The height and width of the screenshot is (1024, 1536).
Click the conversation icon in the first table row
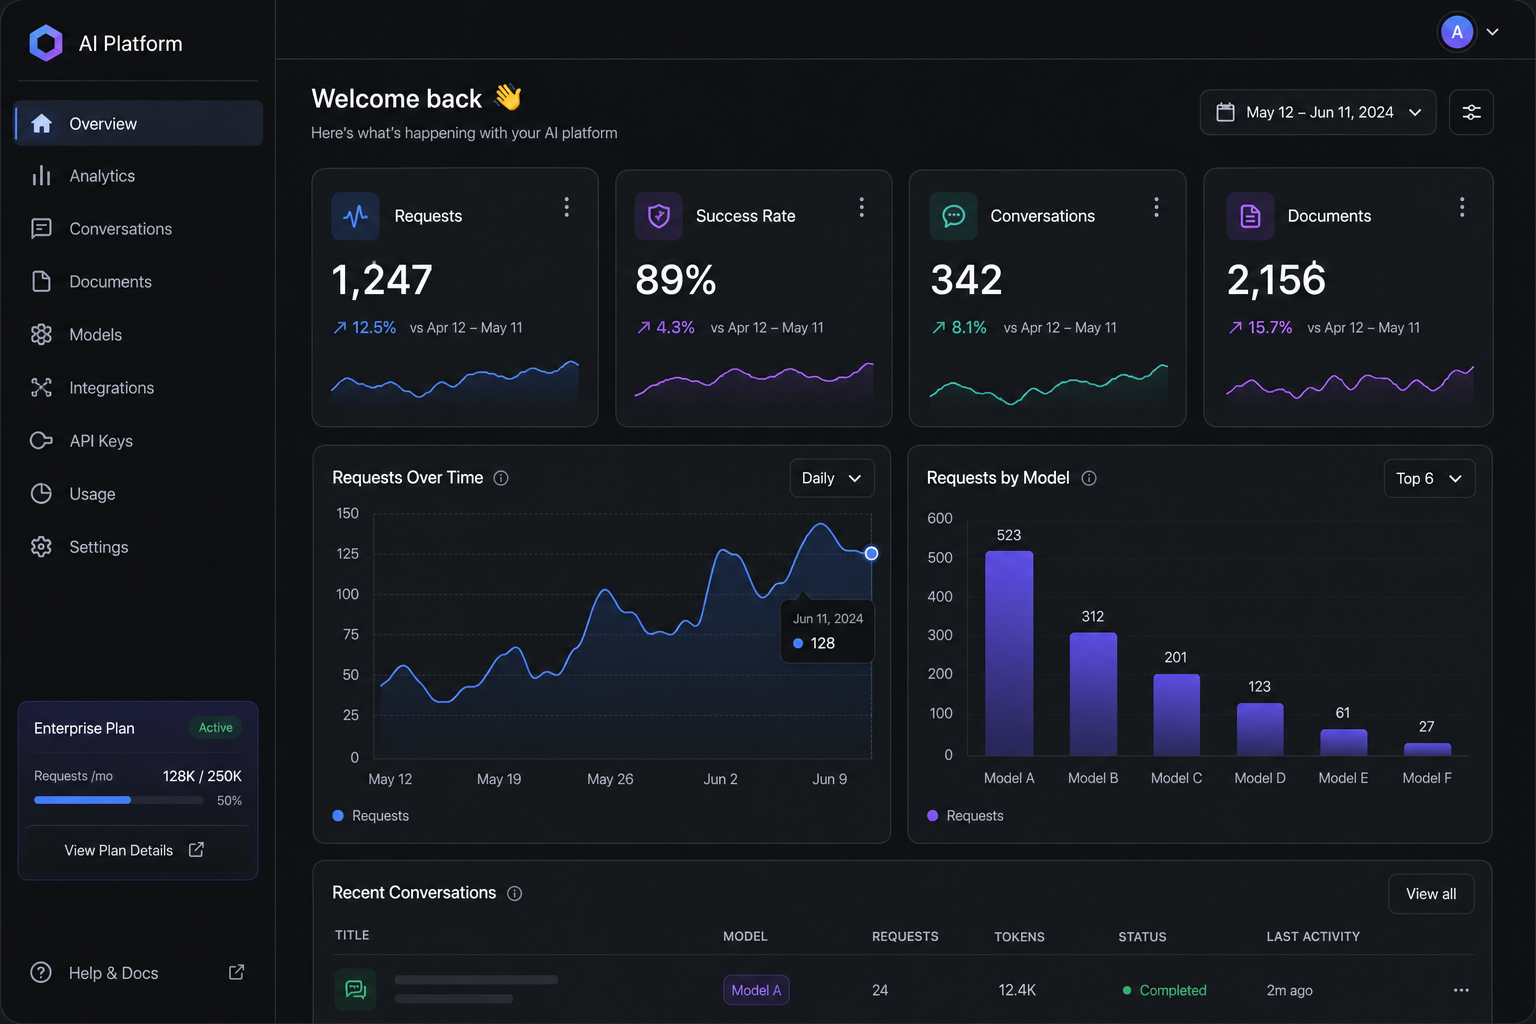point(355,990)
